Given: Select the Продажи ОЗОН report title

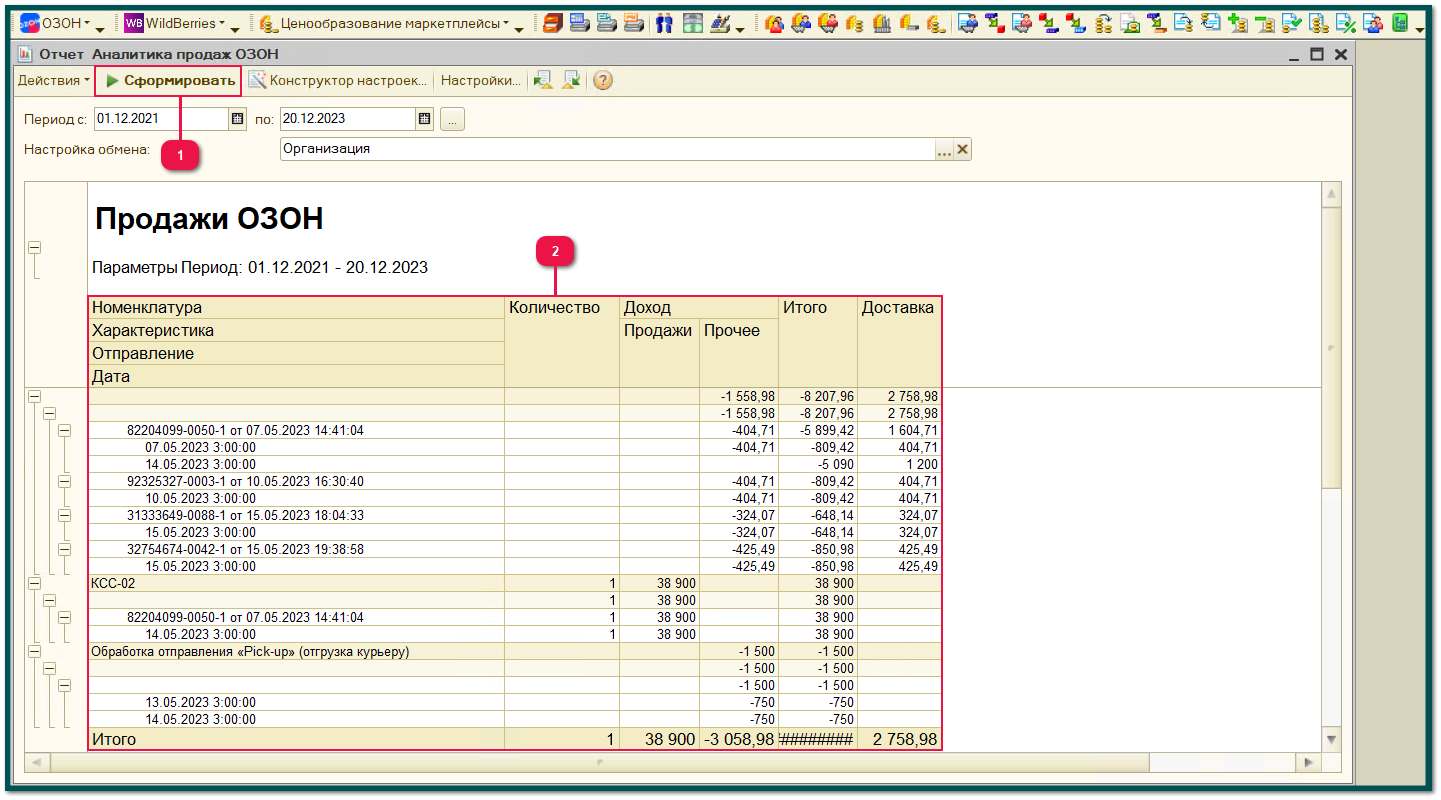Looking at the screenshot, I should (208, 219).
